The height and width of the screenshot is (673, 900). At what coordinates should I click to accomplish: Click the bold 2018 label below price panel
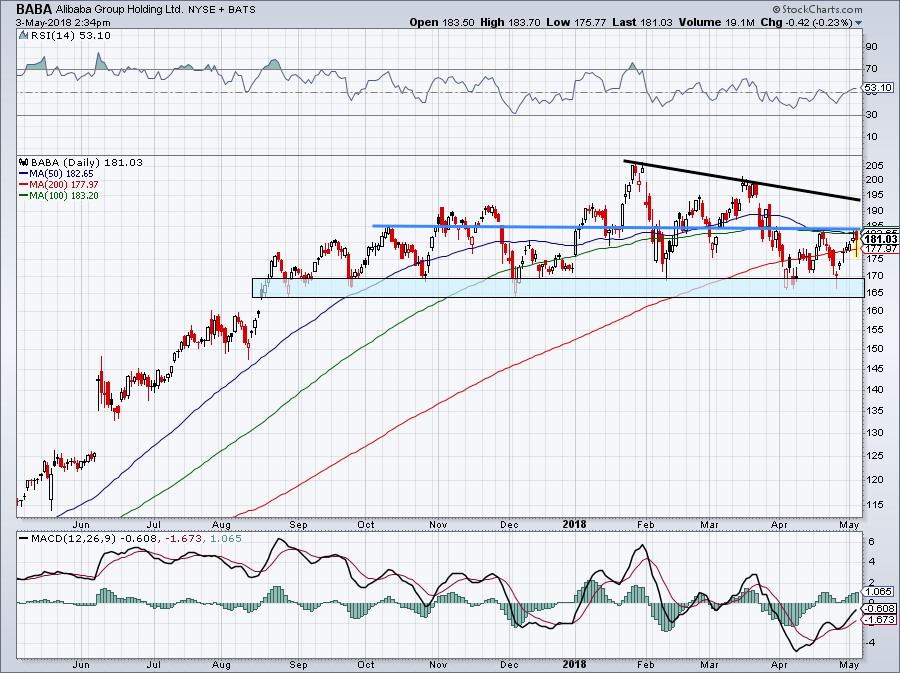pos(575,524)
